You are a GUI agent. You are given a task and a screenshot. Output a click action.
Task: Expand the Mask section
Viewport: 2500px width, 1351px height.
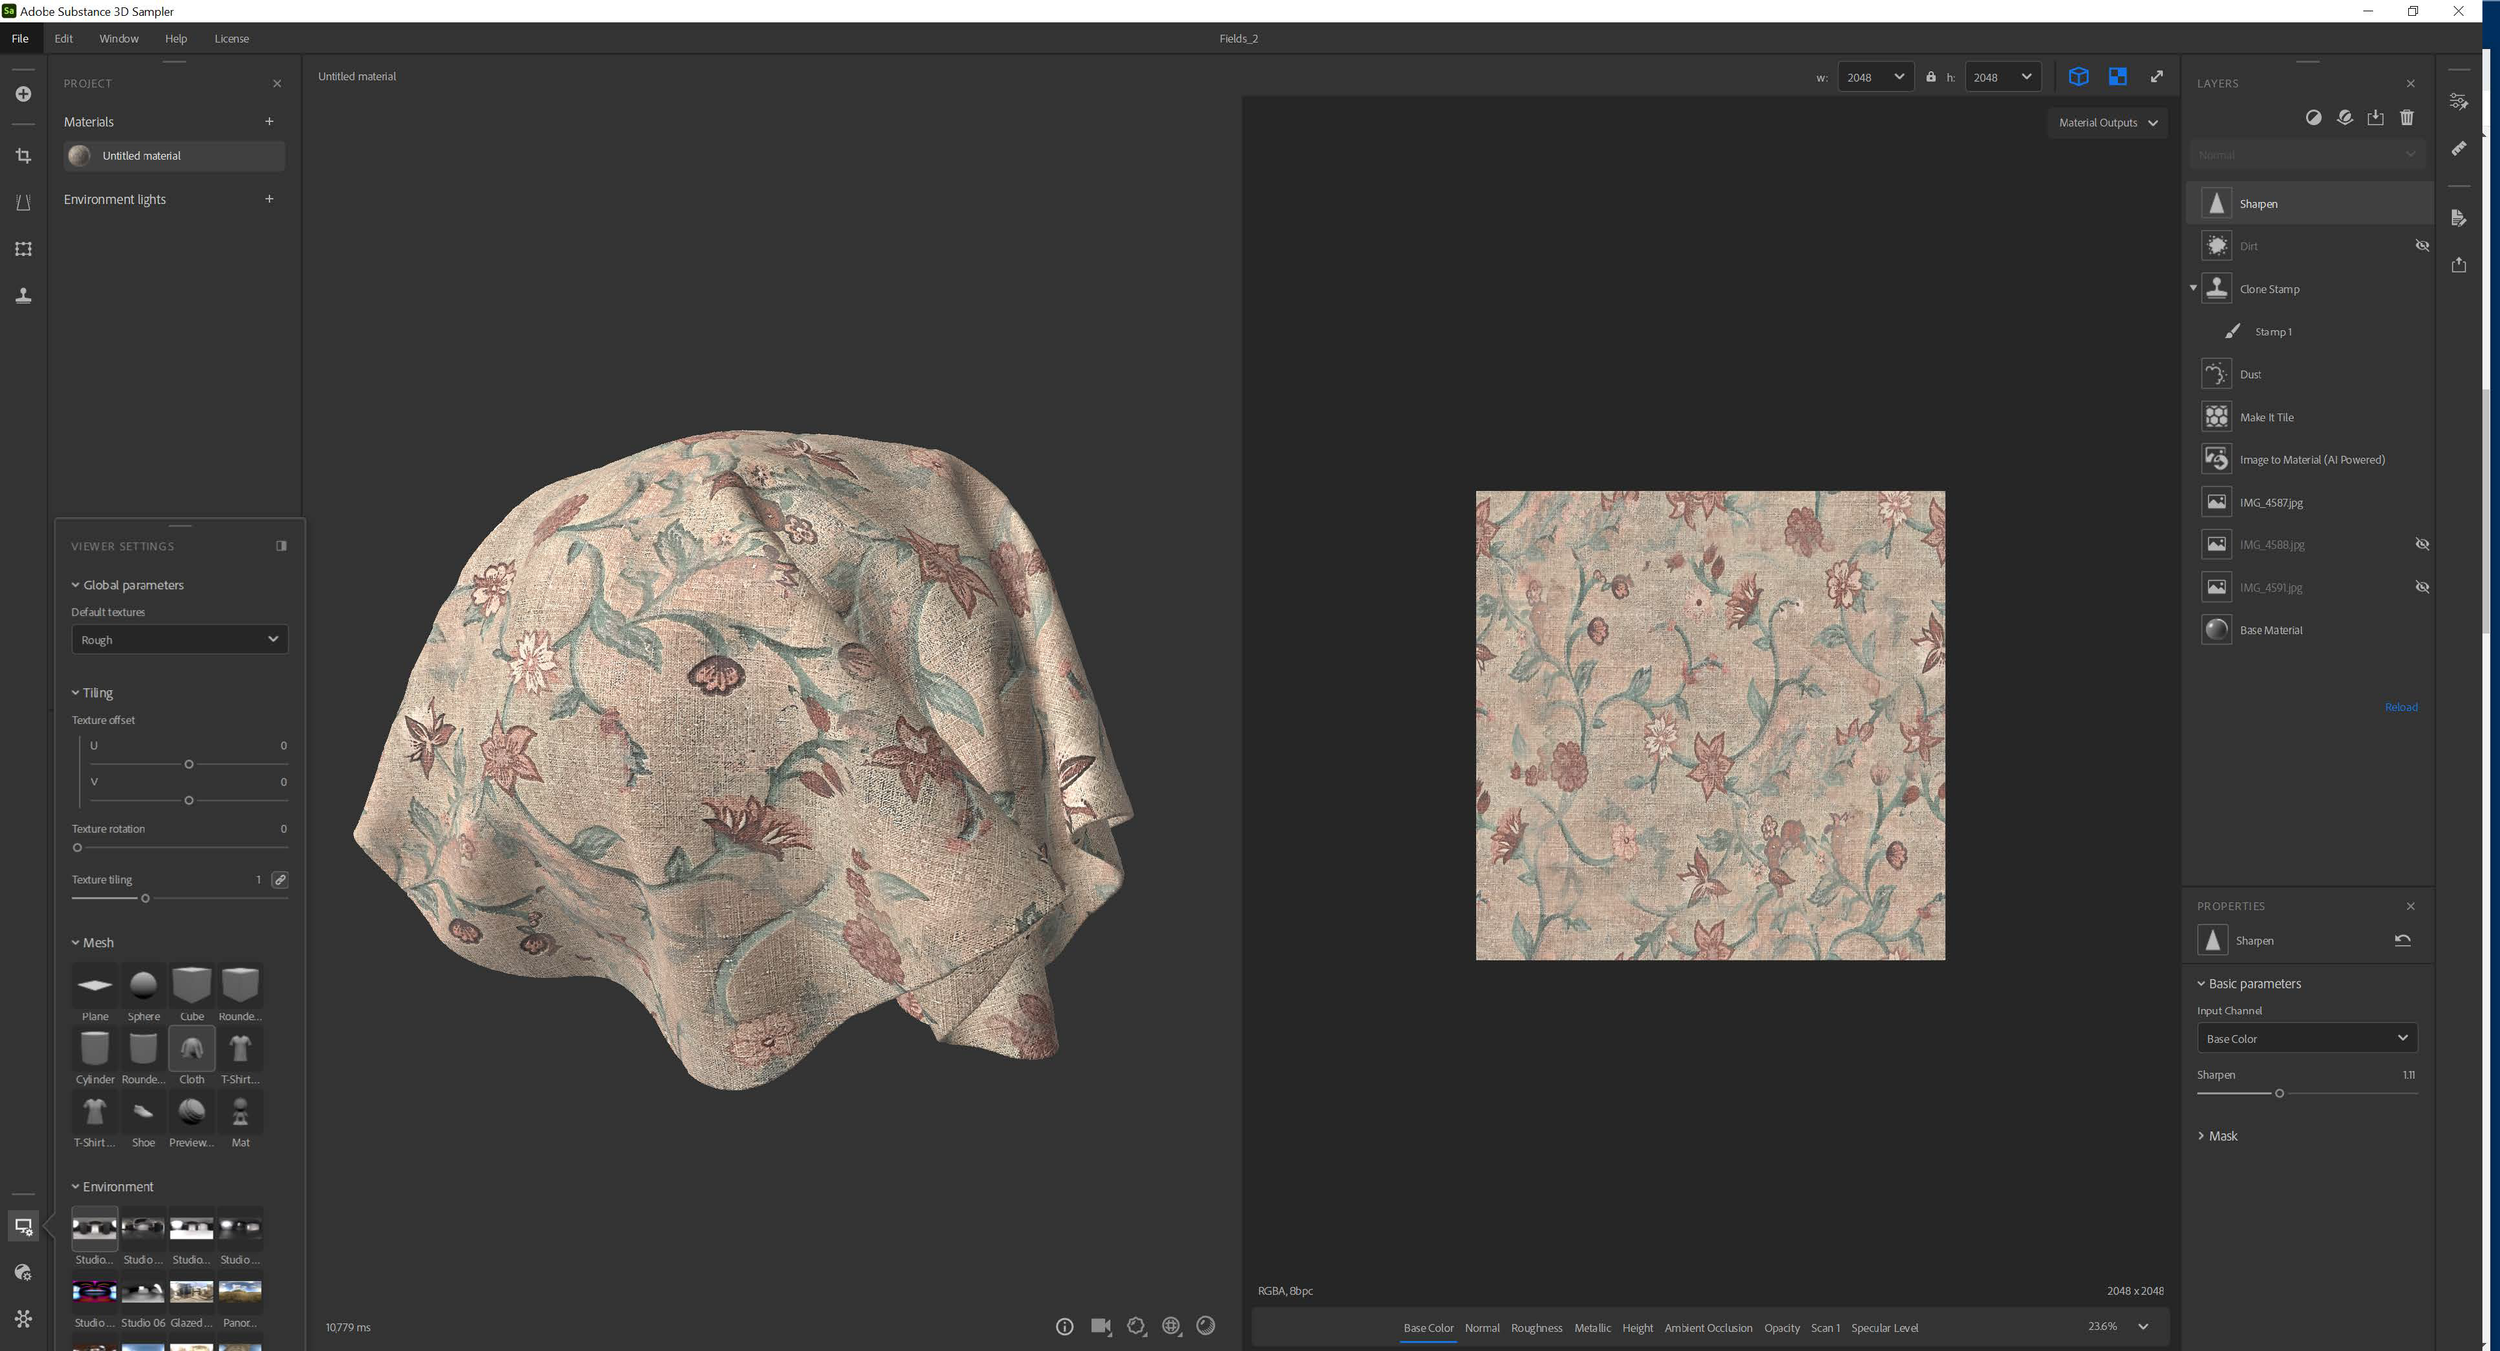tap(2221, 1135)
